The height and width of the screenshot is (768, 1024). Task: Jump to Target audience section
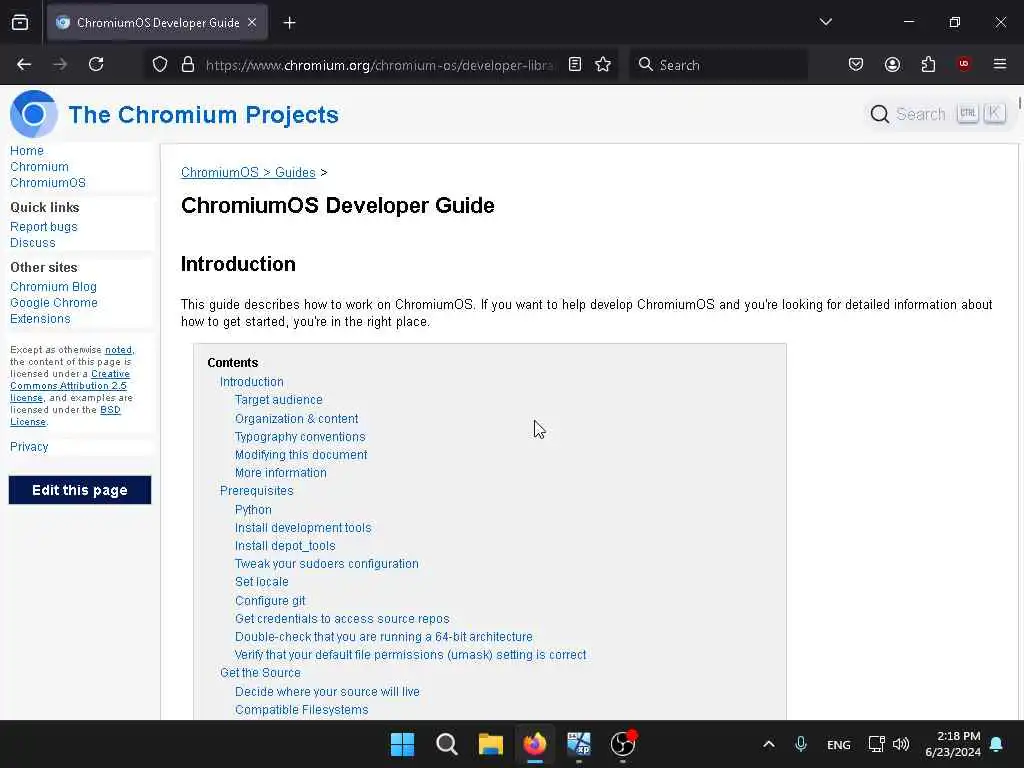coord(279,400)
